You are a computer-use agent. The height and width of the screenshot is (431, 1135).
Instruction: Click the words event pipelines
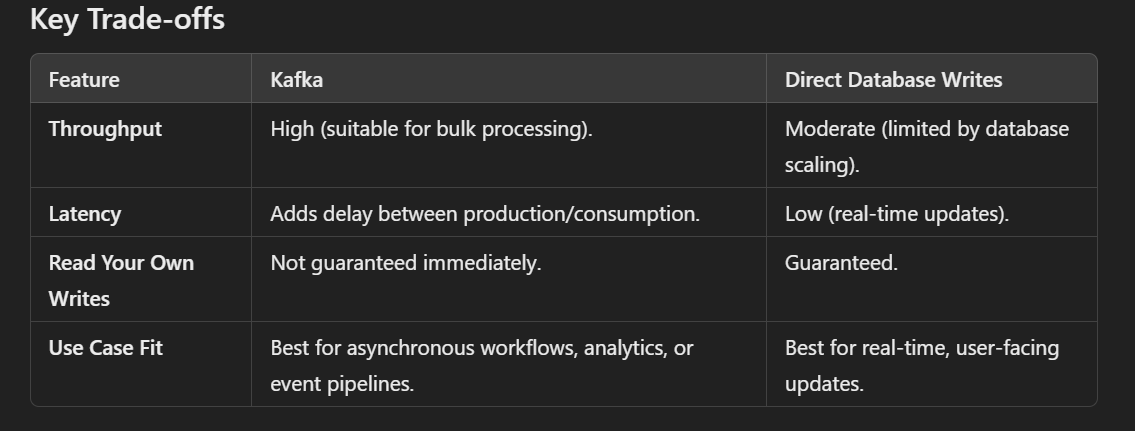(342, 384)
